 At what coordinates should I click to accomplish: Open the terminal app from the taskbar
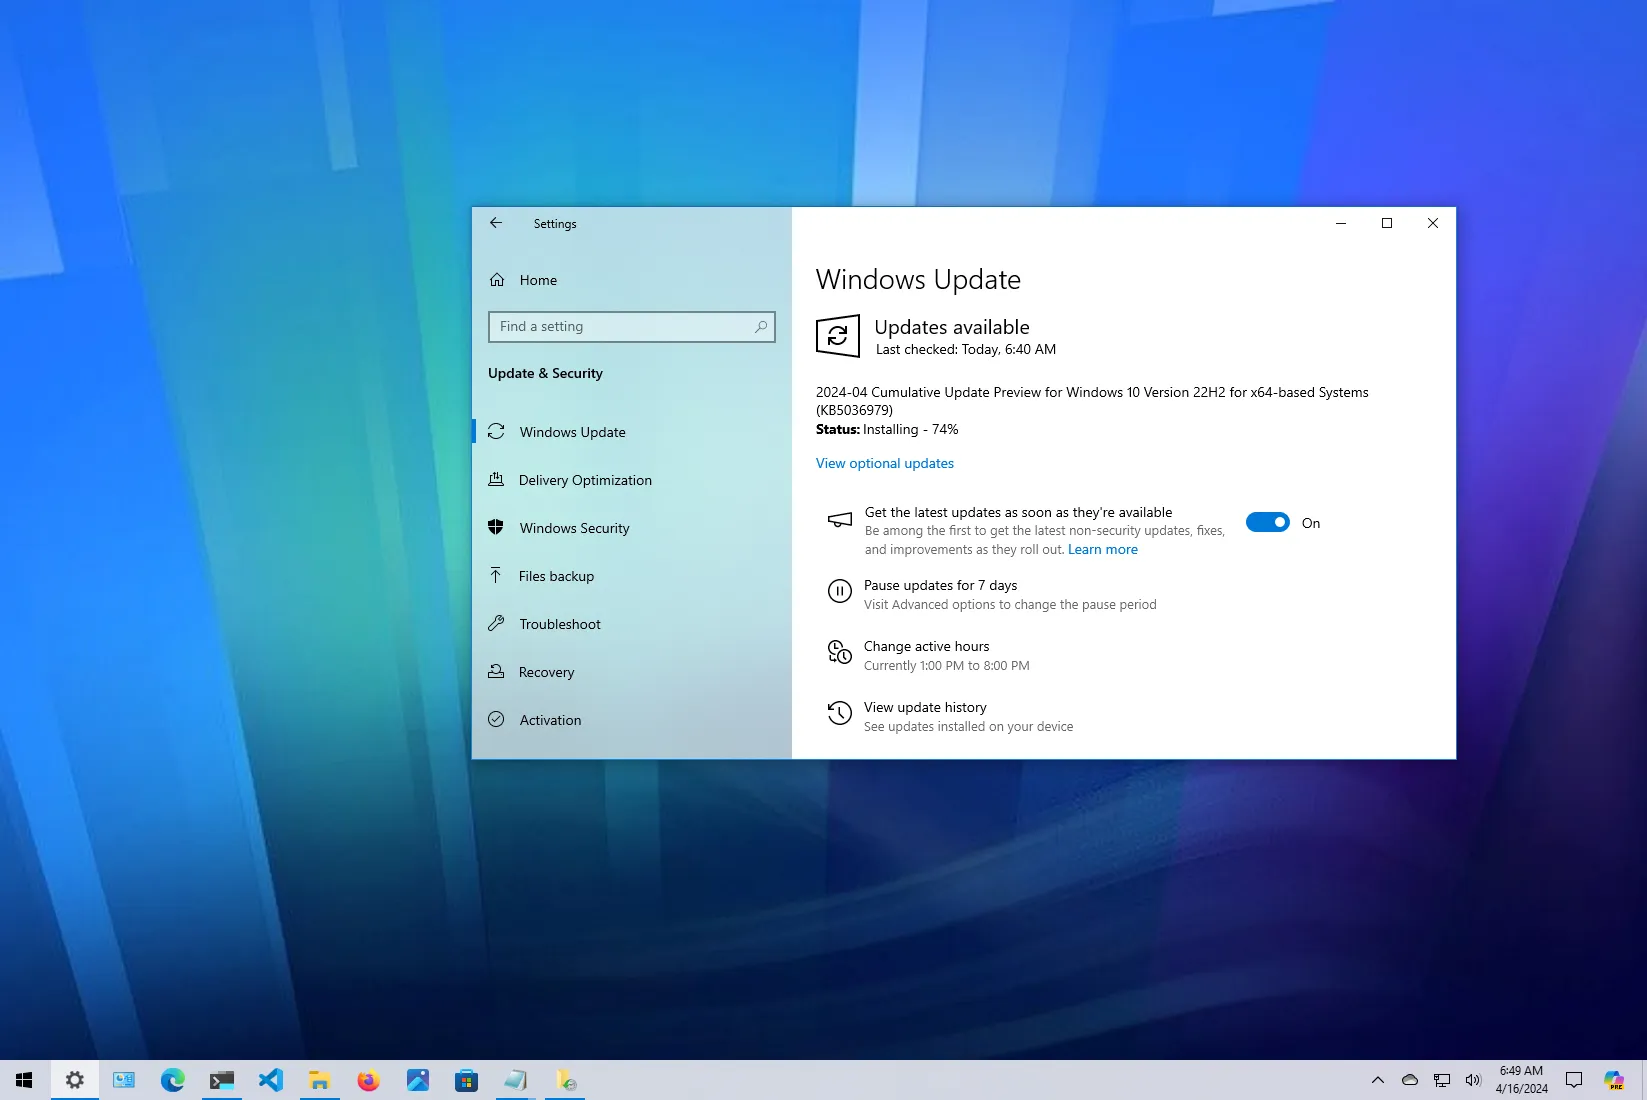click(x=222, y=1080)
